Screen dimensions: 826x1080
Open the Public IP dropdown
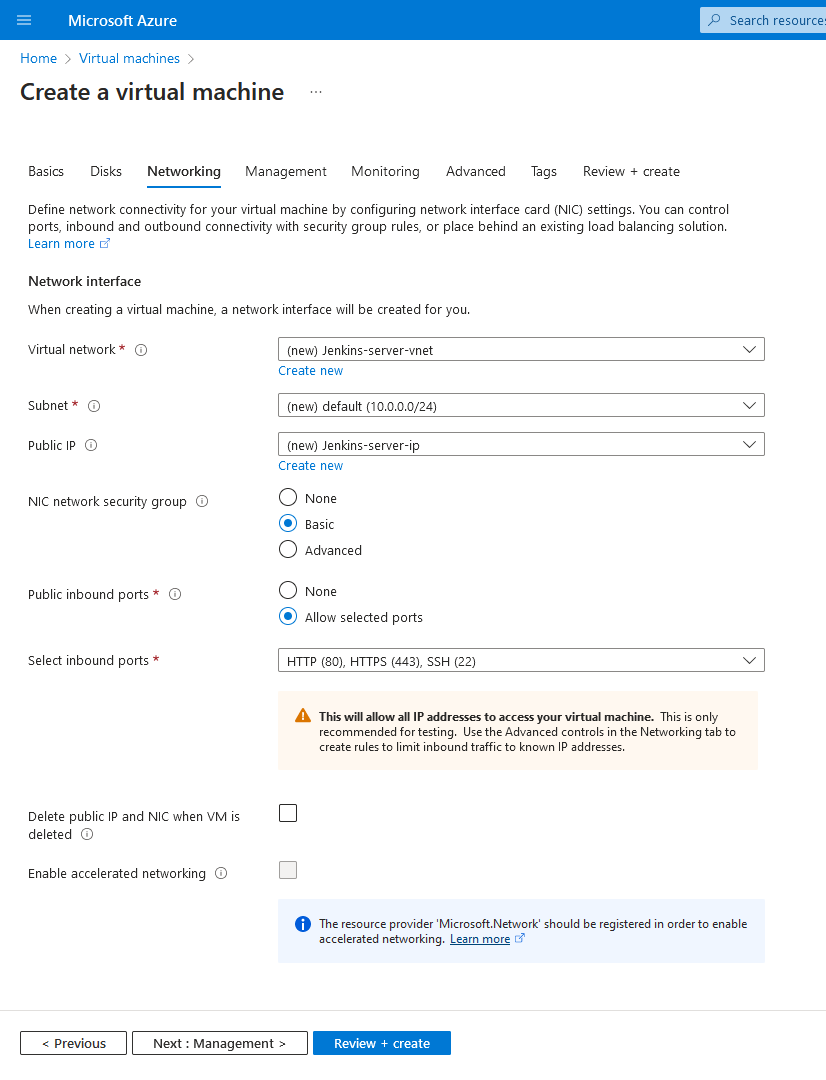point(522,444)
